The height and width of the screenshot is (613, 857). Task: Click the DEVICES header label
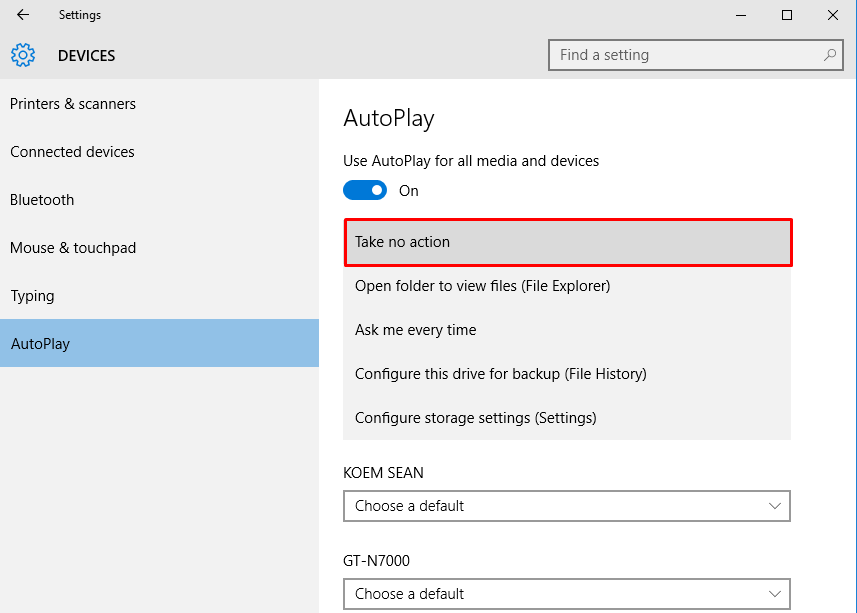(86, 55)
